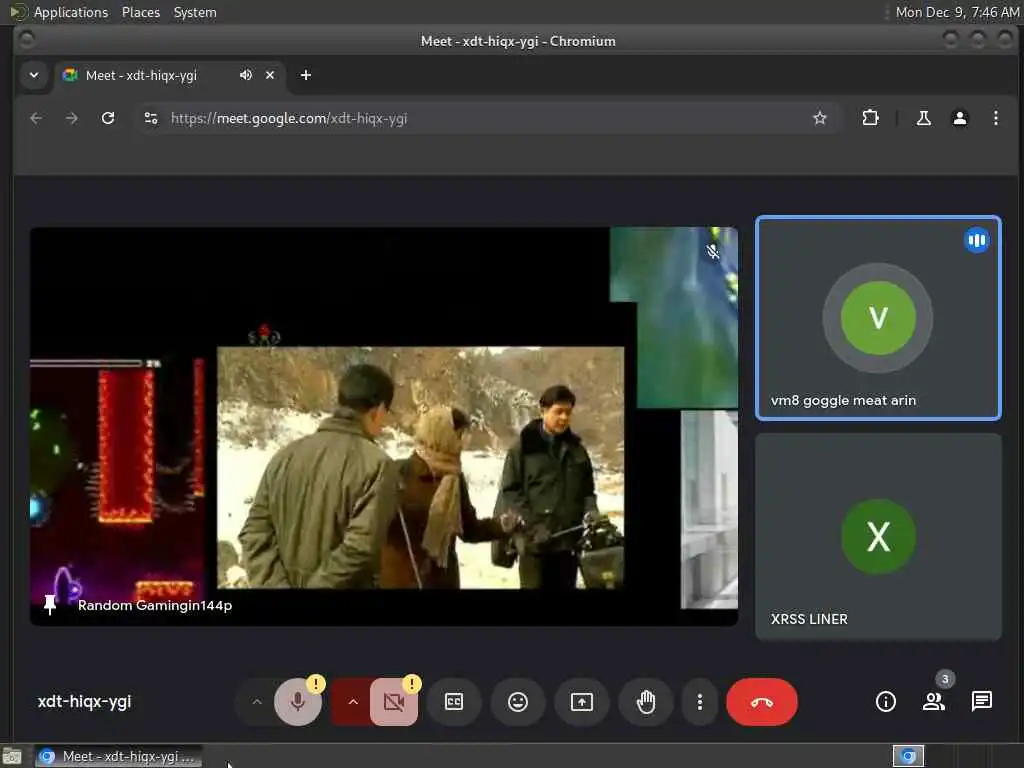
Task: View site information icon in address bar
Action: pyautogui.click(x=151, y=118)
